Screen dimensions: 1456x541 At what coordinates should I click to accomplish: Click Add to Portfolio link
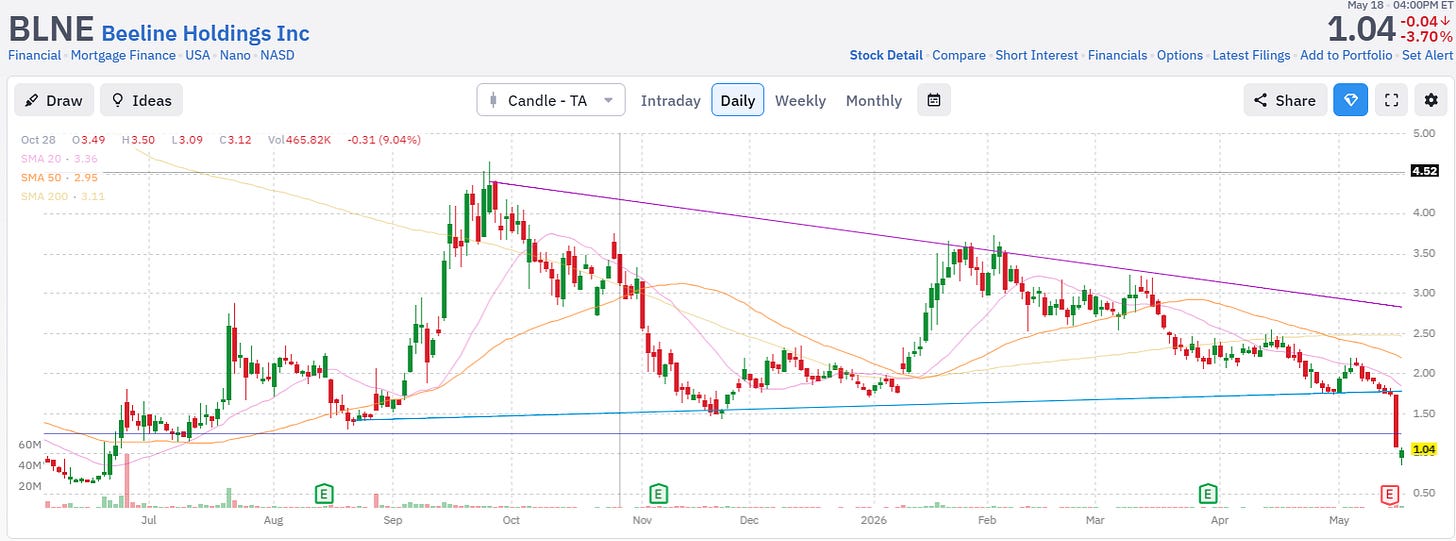[x=1347, y=55]
